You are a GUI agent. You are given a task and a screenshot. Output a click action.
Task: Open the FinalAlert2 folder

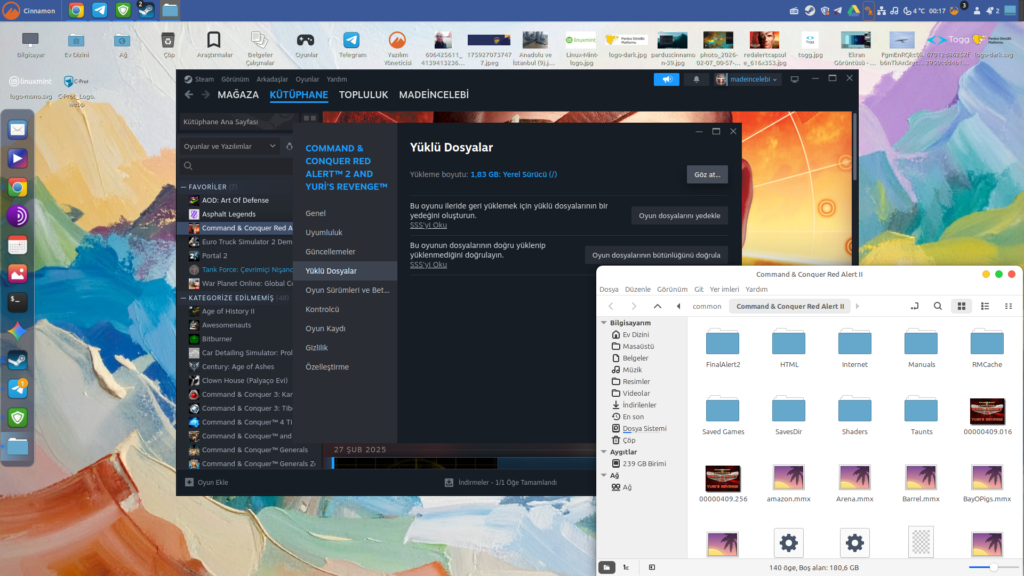tap(722, 343)
